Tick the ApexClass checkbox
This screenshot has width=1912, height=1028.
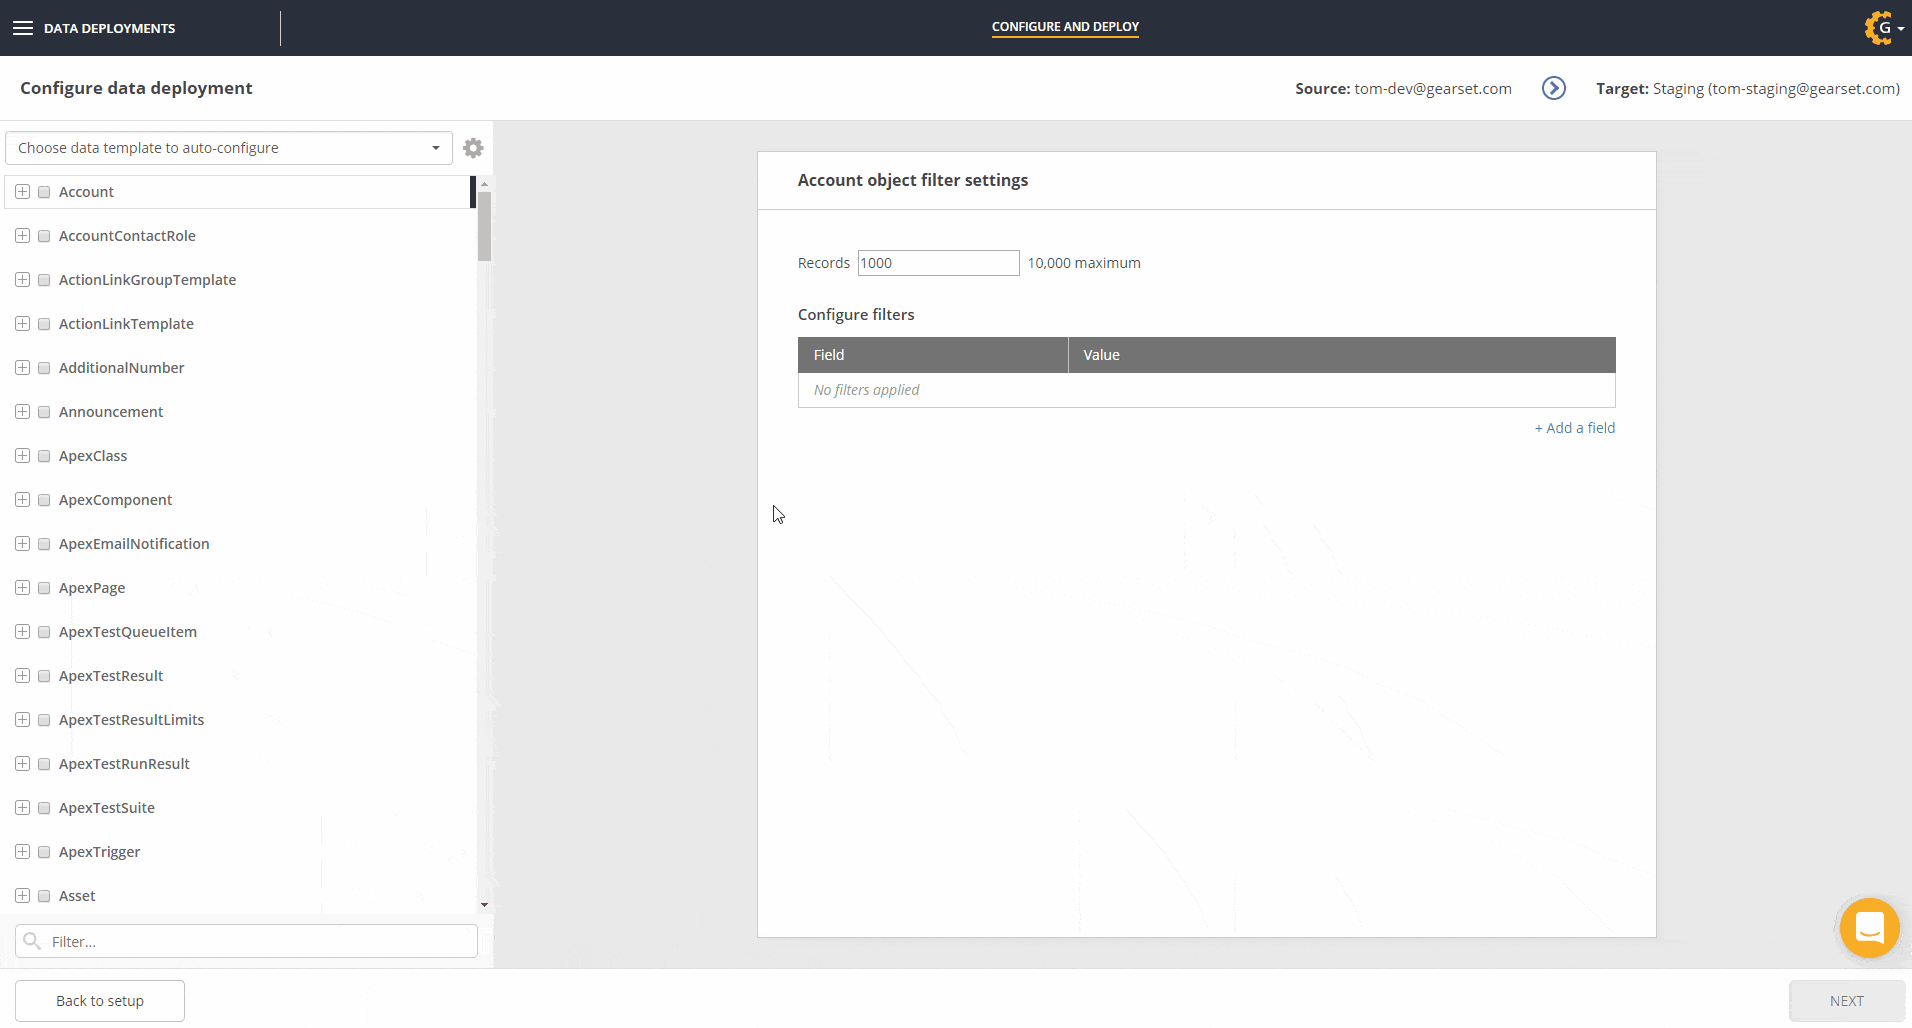coord(44,456)
